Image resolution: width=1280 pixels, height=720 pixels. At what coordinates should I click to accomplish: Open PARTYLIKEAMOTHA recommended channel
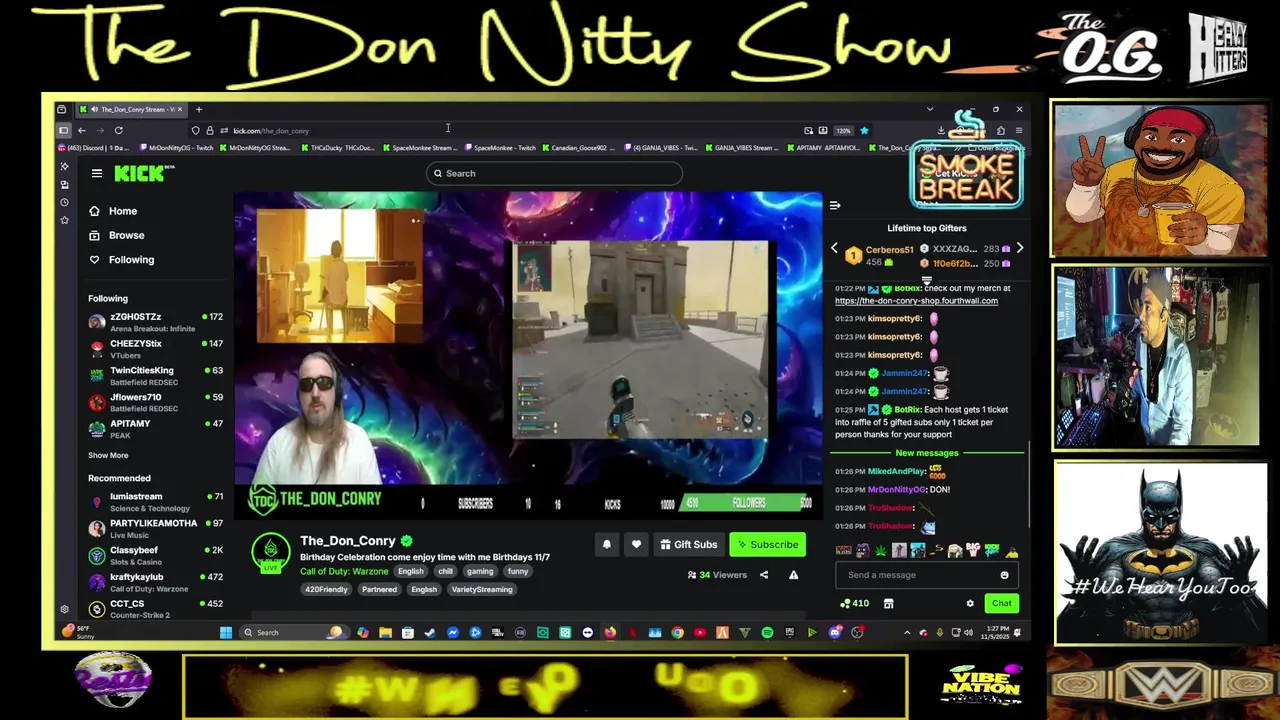tap(155, 529)
